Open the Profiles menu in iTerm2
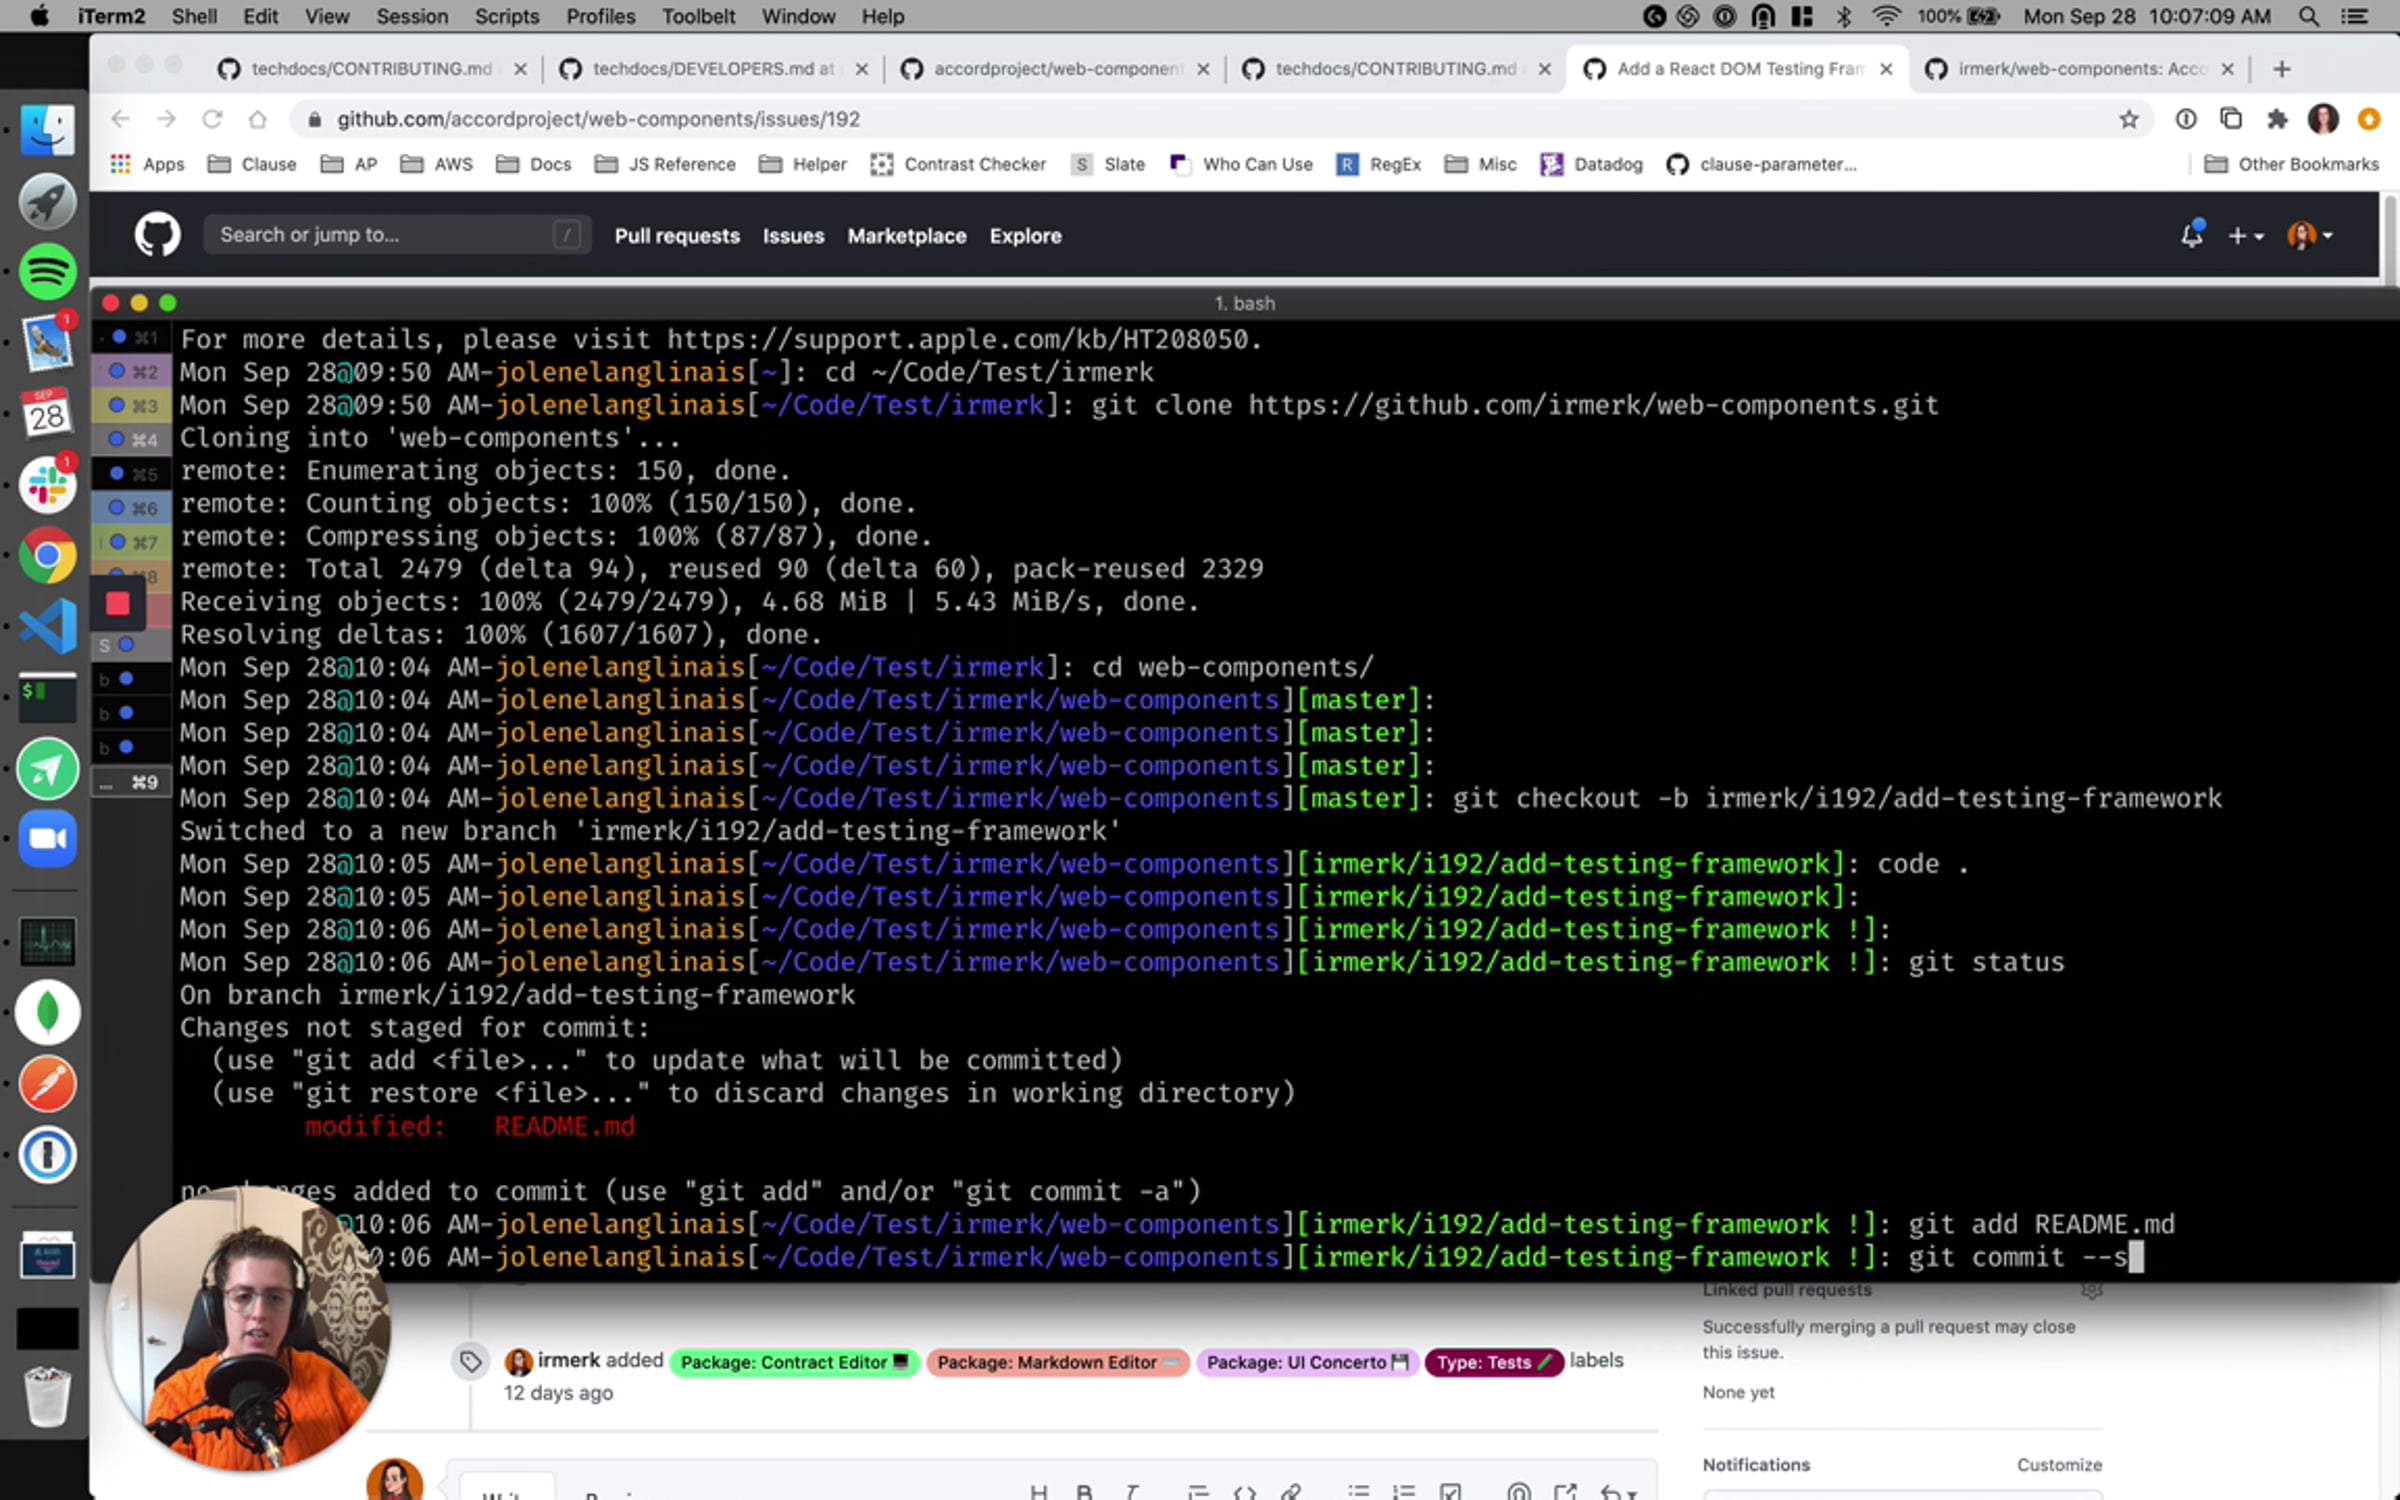 pyautogui.click(x=600, y=16)
